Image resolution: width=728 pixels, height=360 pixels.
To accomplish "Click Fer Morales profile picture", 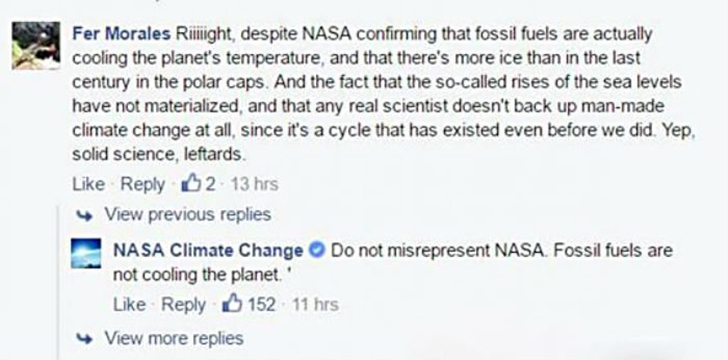I will coord(36,46).
